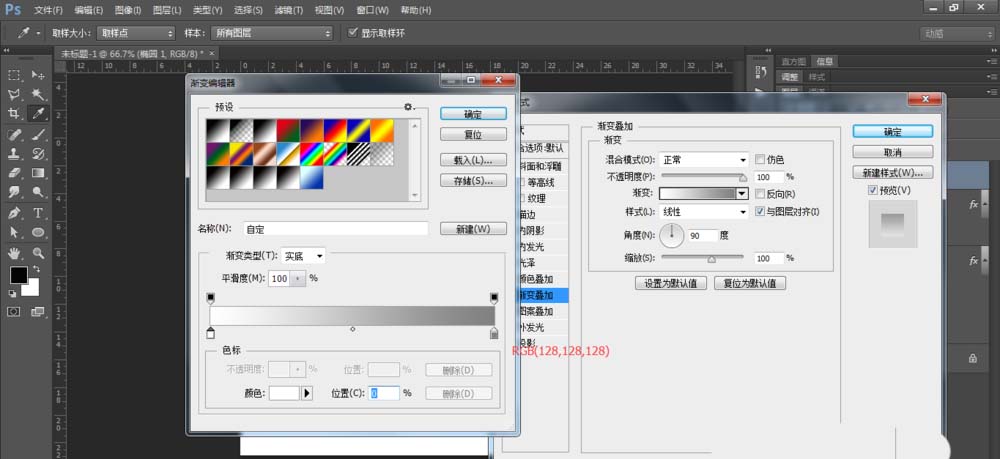Select the Gradient tool in the toolbox
The width and height of the screenshot is (1000, 459).
(38, 172)
